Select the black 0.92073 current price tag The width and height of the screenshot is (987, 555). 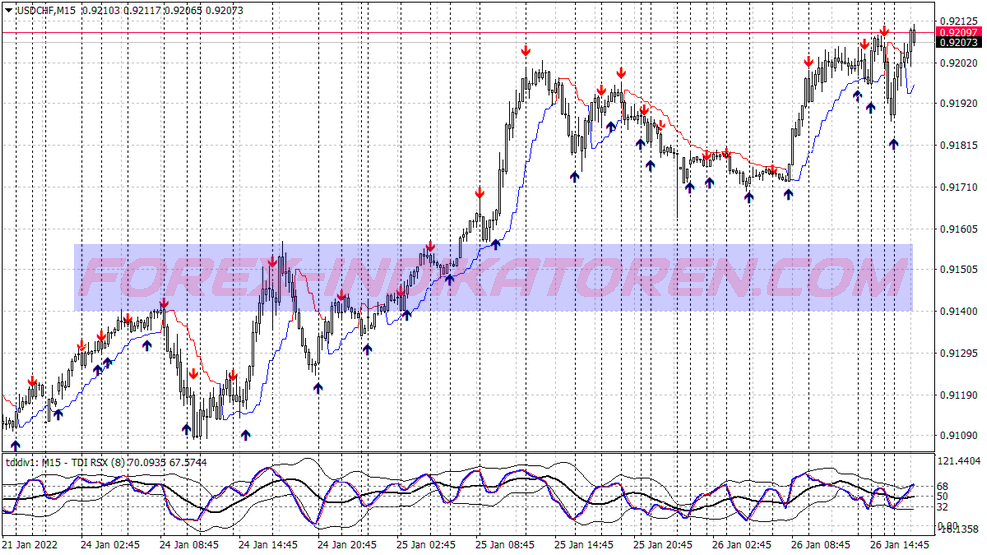click(x=959, y=42)
